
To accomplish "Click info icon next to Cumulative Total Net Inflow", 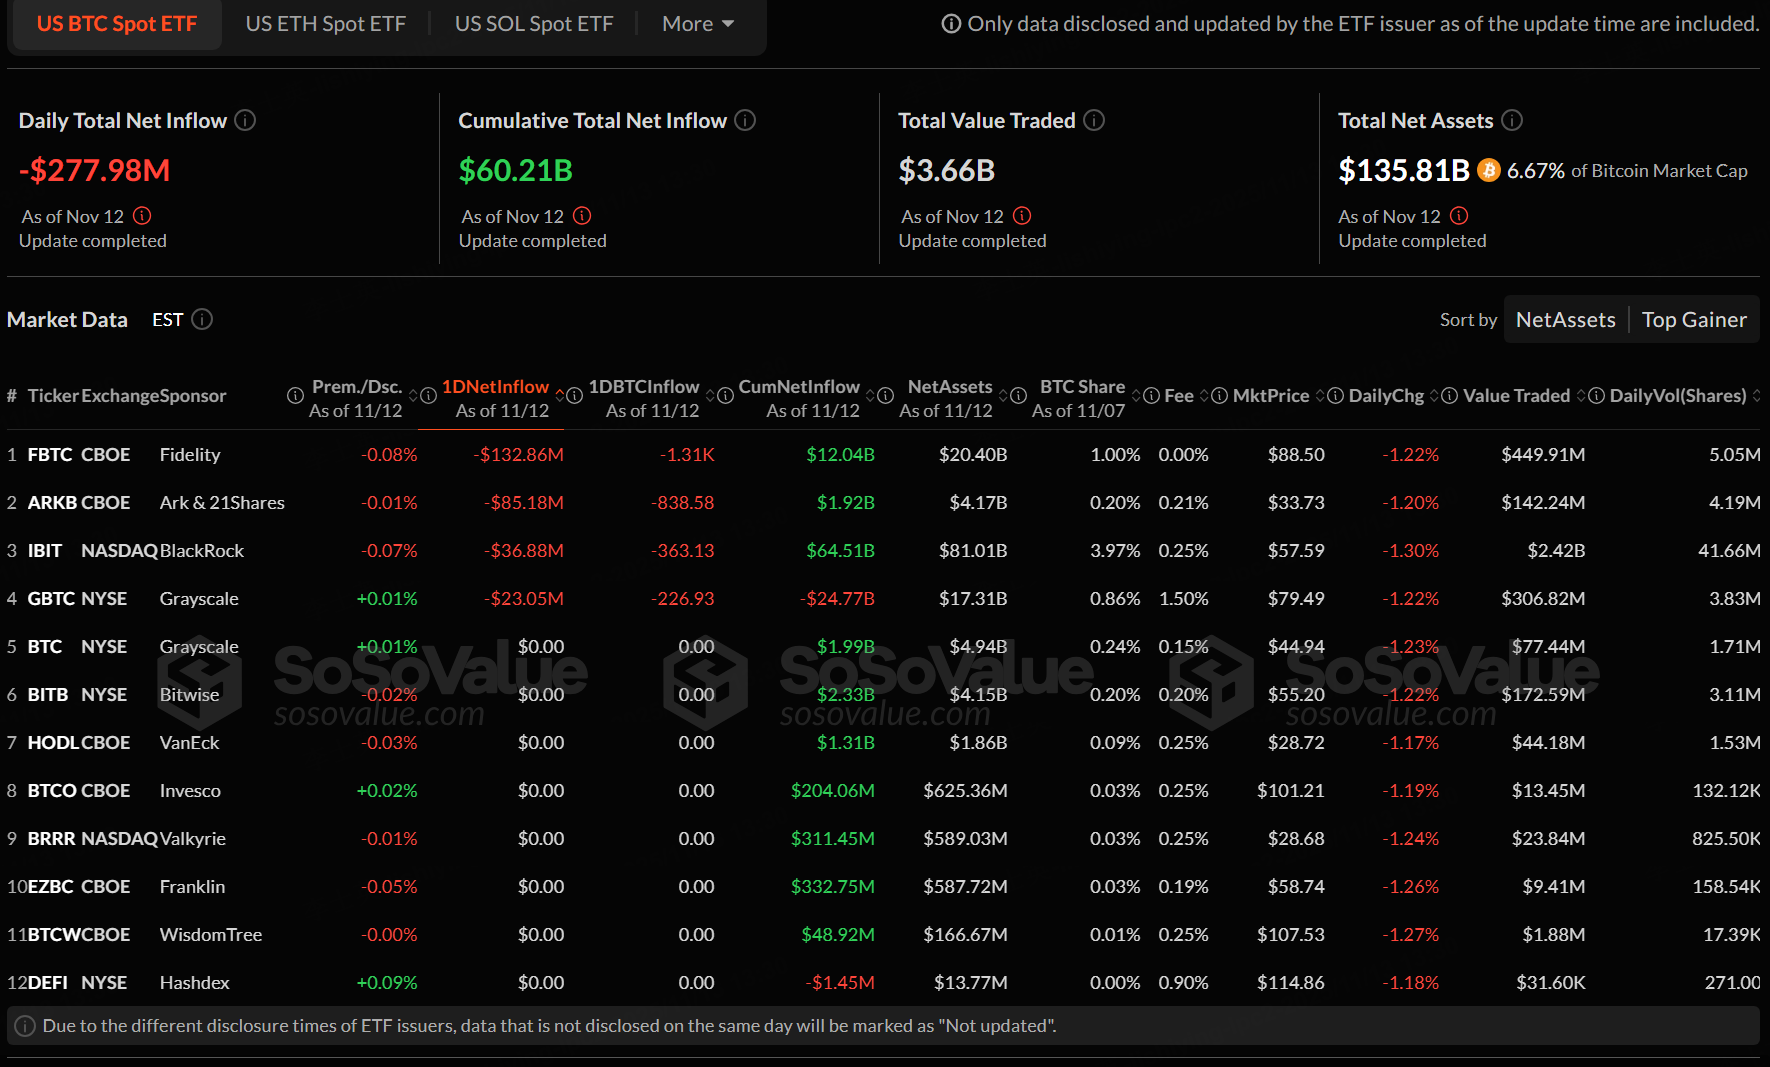I will [745, 121].
